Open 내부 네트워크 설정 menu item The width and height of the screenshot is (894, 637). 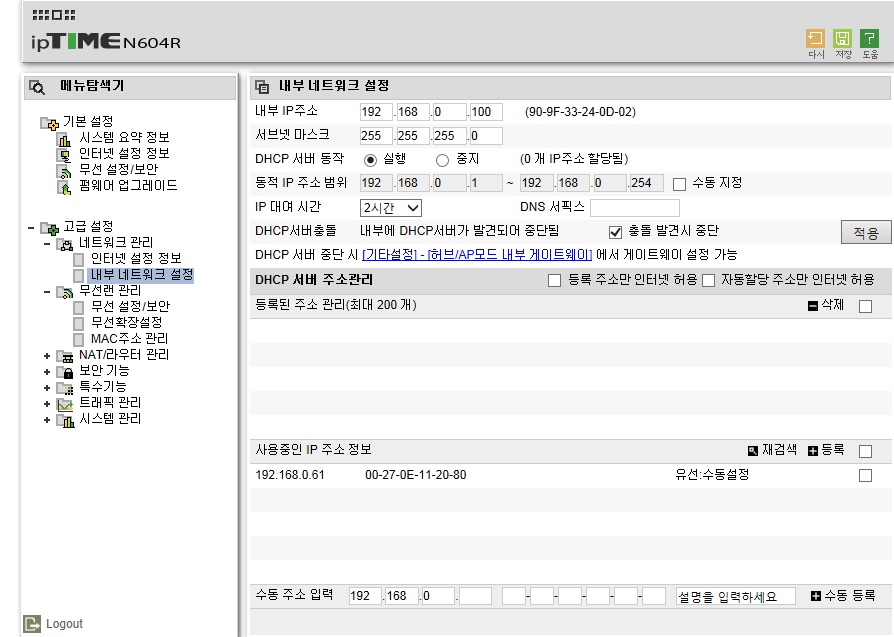tap(142, 275)
